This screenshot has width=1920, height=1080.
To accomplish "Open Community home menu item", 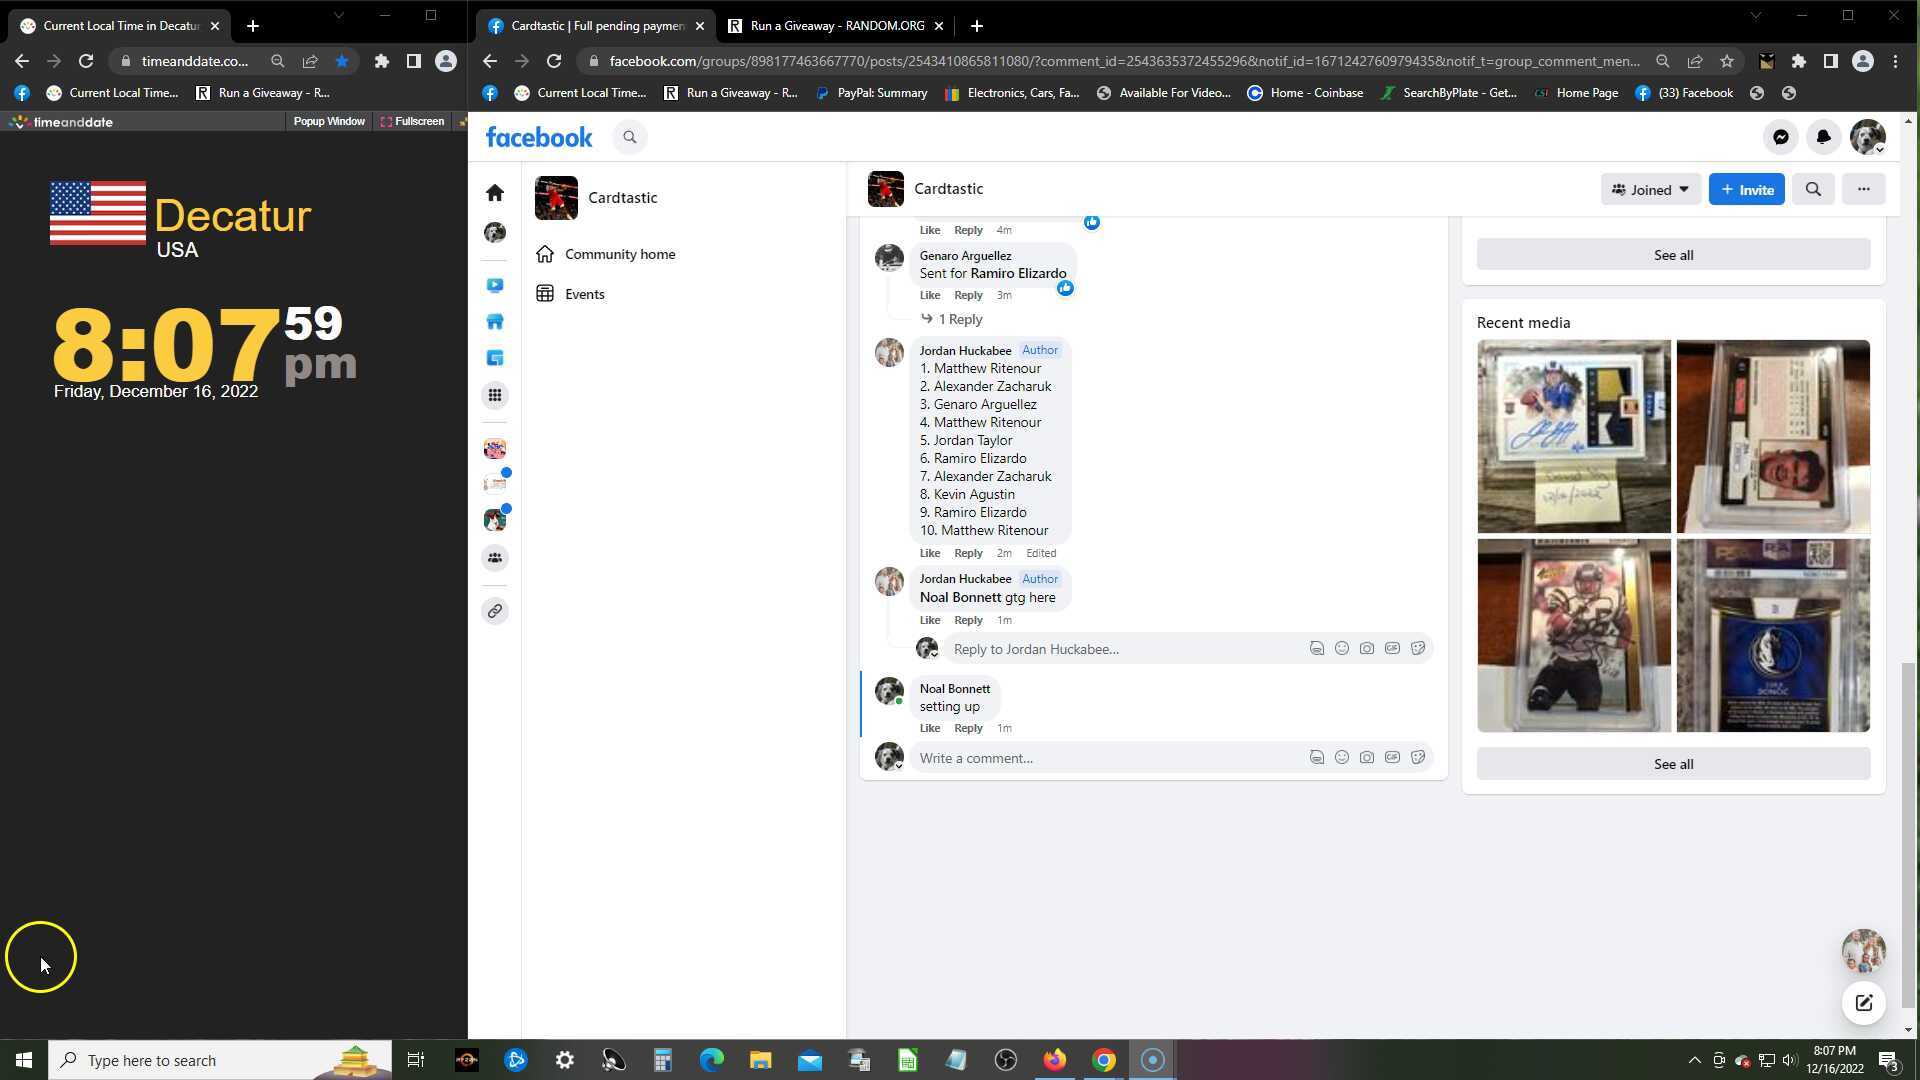I will point(619,254).
